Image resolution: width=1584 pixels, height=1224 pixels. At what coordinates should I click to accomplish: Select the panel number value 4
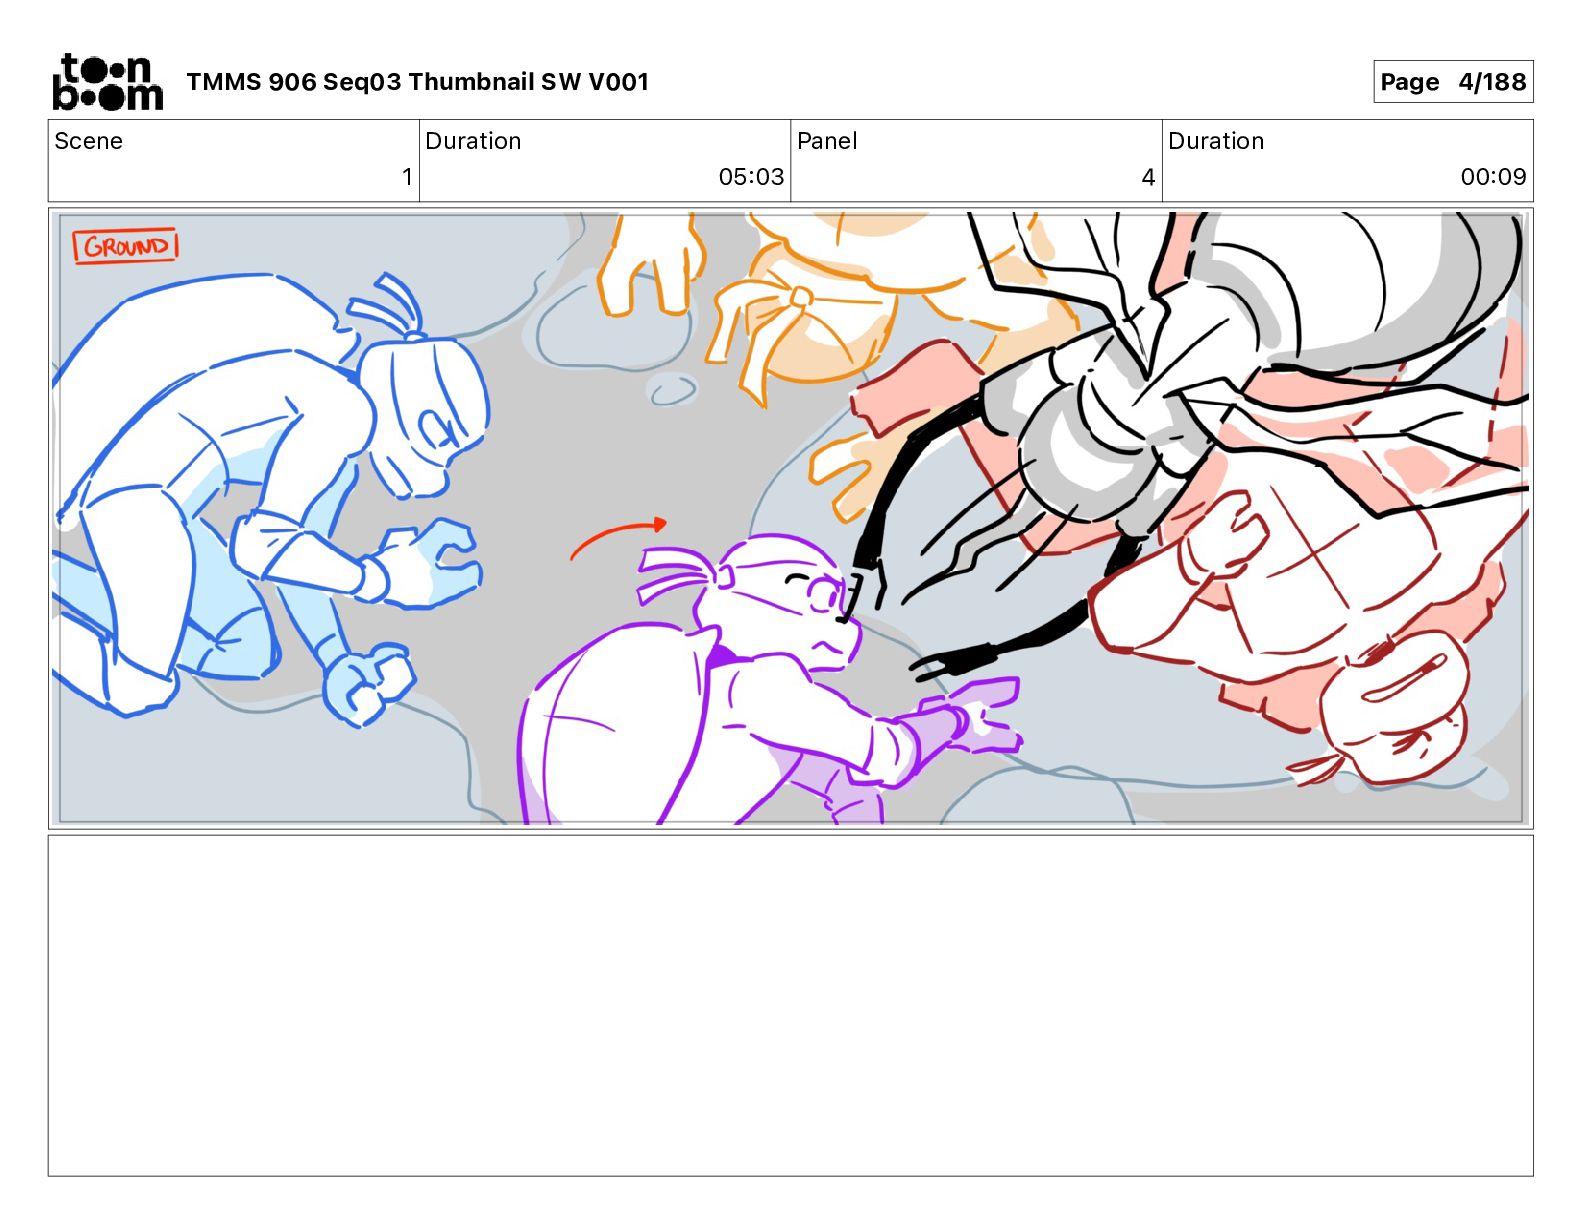1148,177
